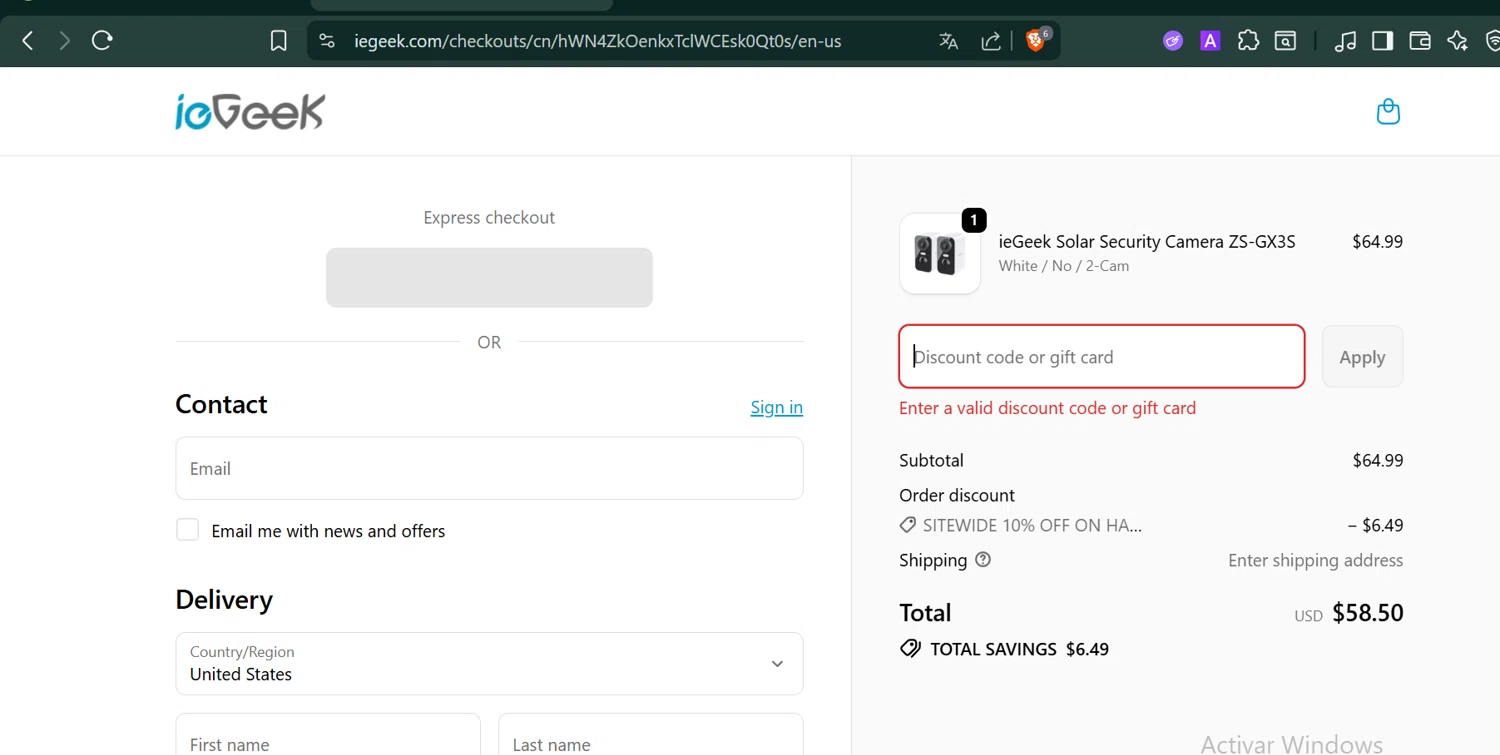Click 'ieGeek Solar Security Camera ZS-GX3S' product name
1500x755 pixels.
coord(1147,241)
